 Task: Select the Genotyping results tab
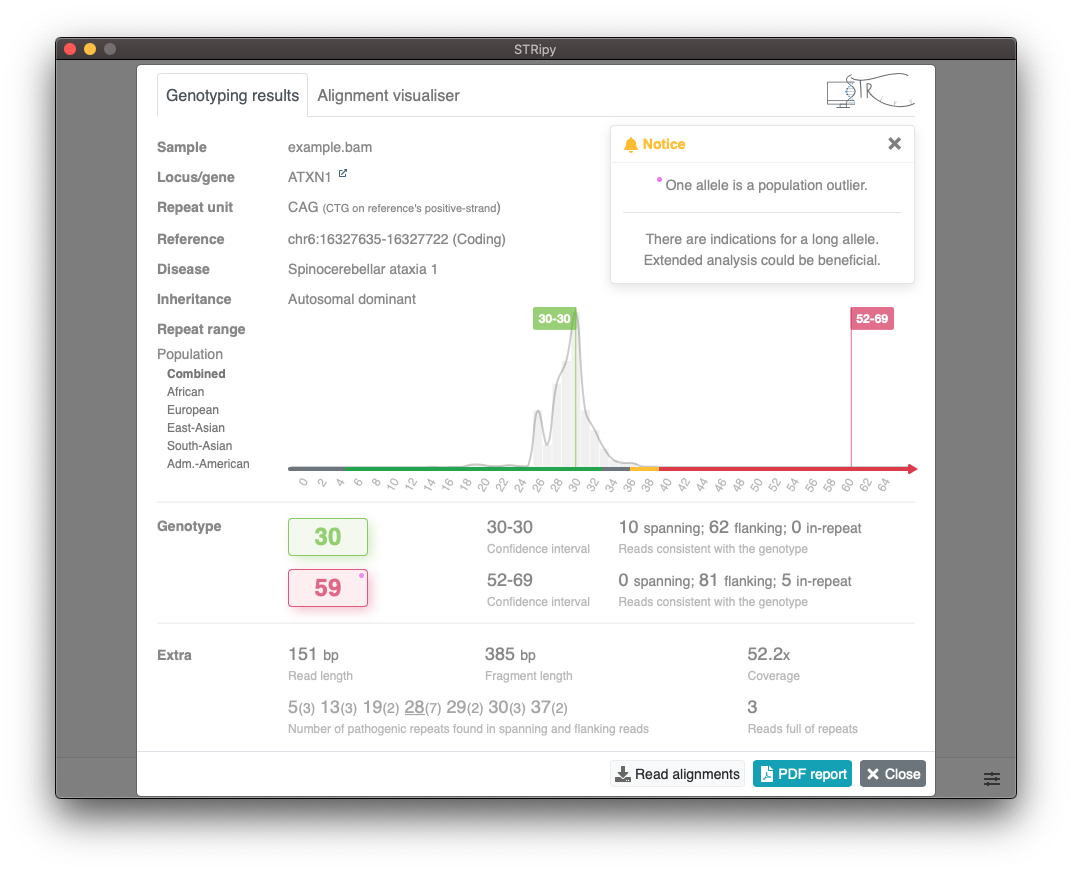(x=232, y=96)
